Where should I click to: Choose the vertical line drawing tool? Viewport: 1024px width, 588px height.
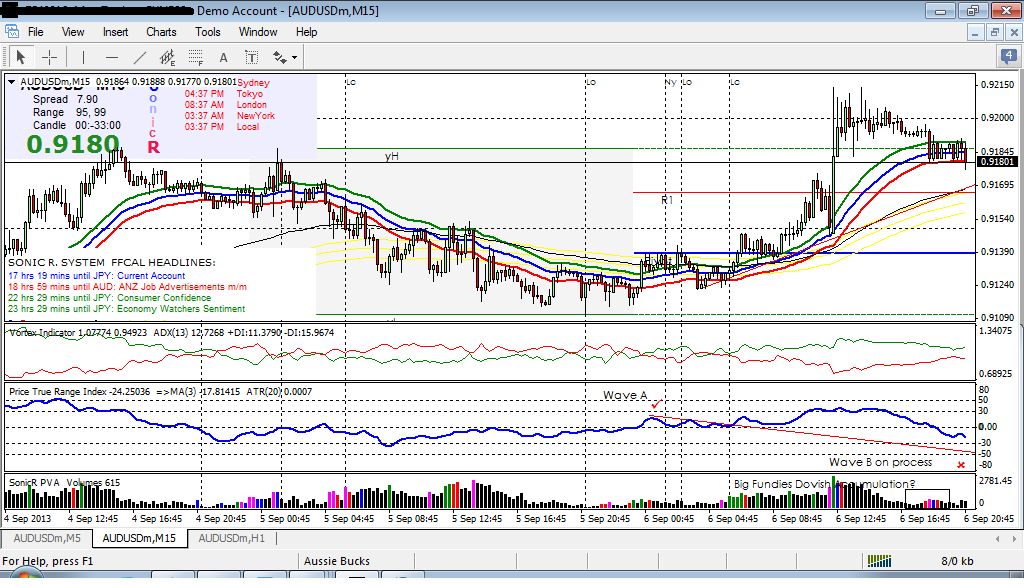pos(83,57)
